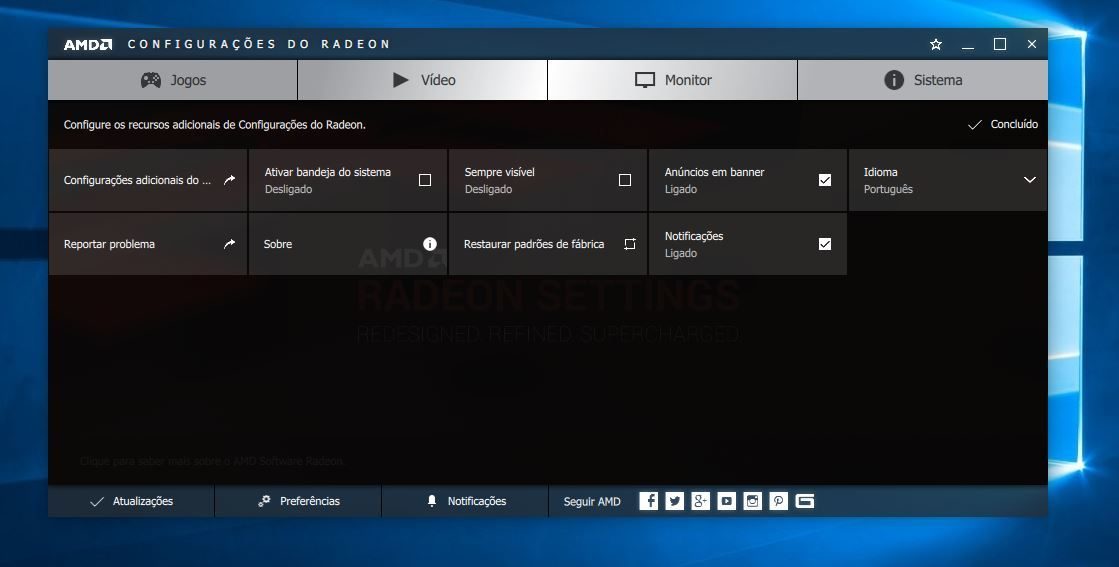Disable the Notificações checkbox
Screen dimensions: 1119x567
tap(824, 244)
